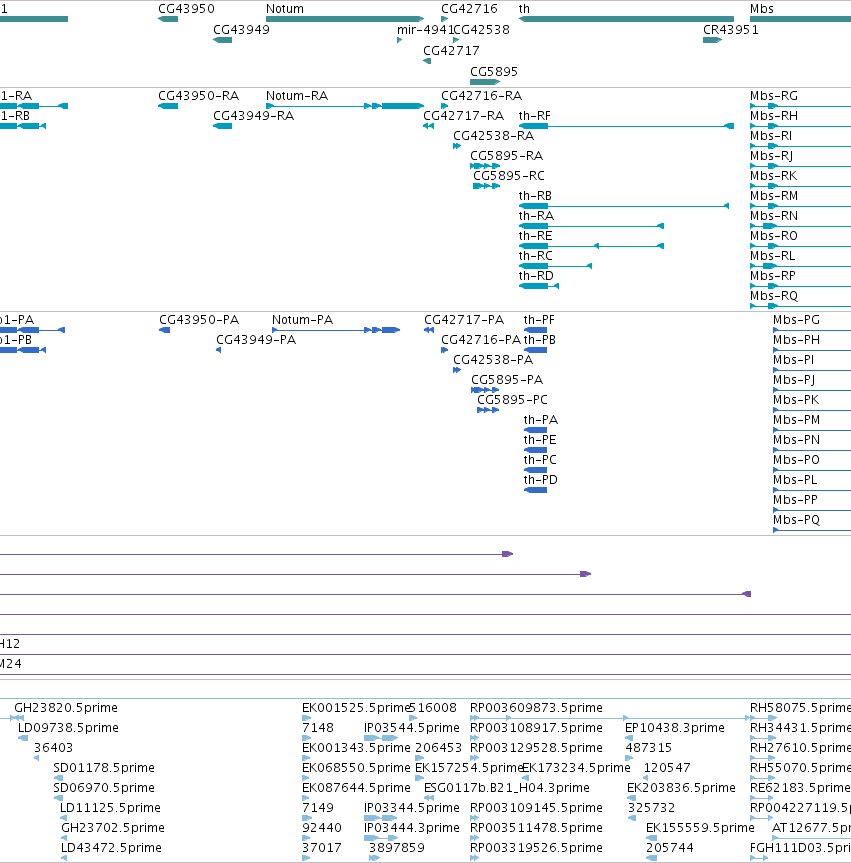The height and width of the screenshot is (863, 851).
Task: Click the th-RF transcript label
Action: click(x=534, y=116)
